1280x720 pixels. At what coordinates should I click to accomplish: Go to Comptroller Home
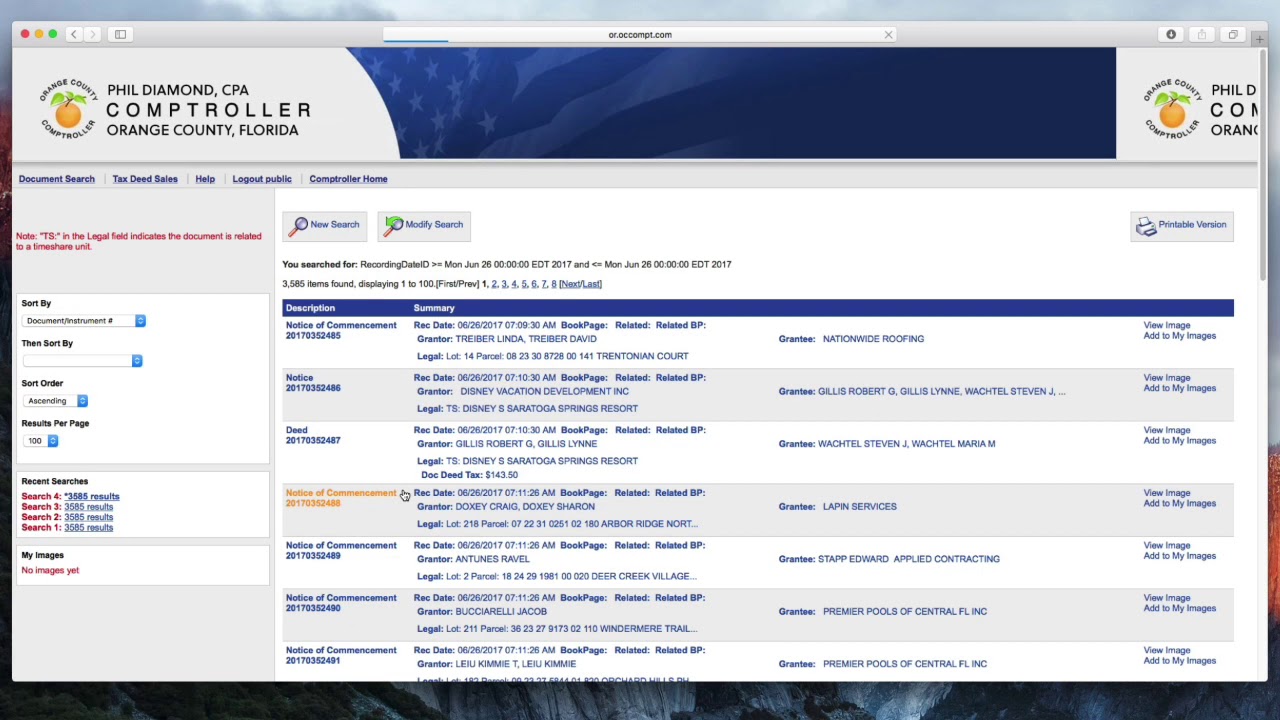348,179
